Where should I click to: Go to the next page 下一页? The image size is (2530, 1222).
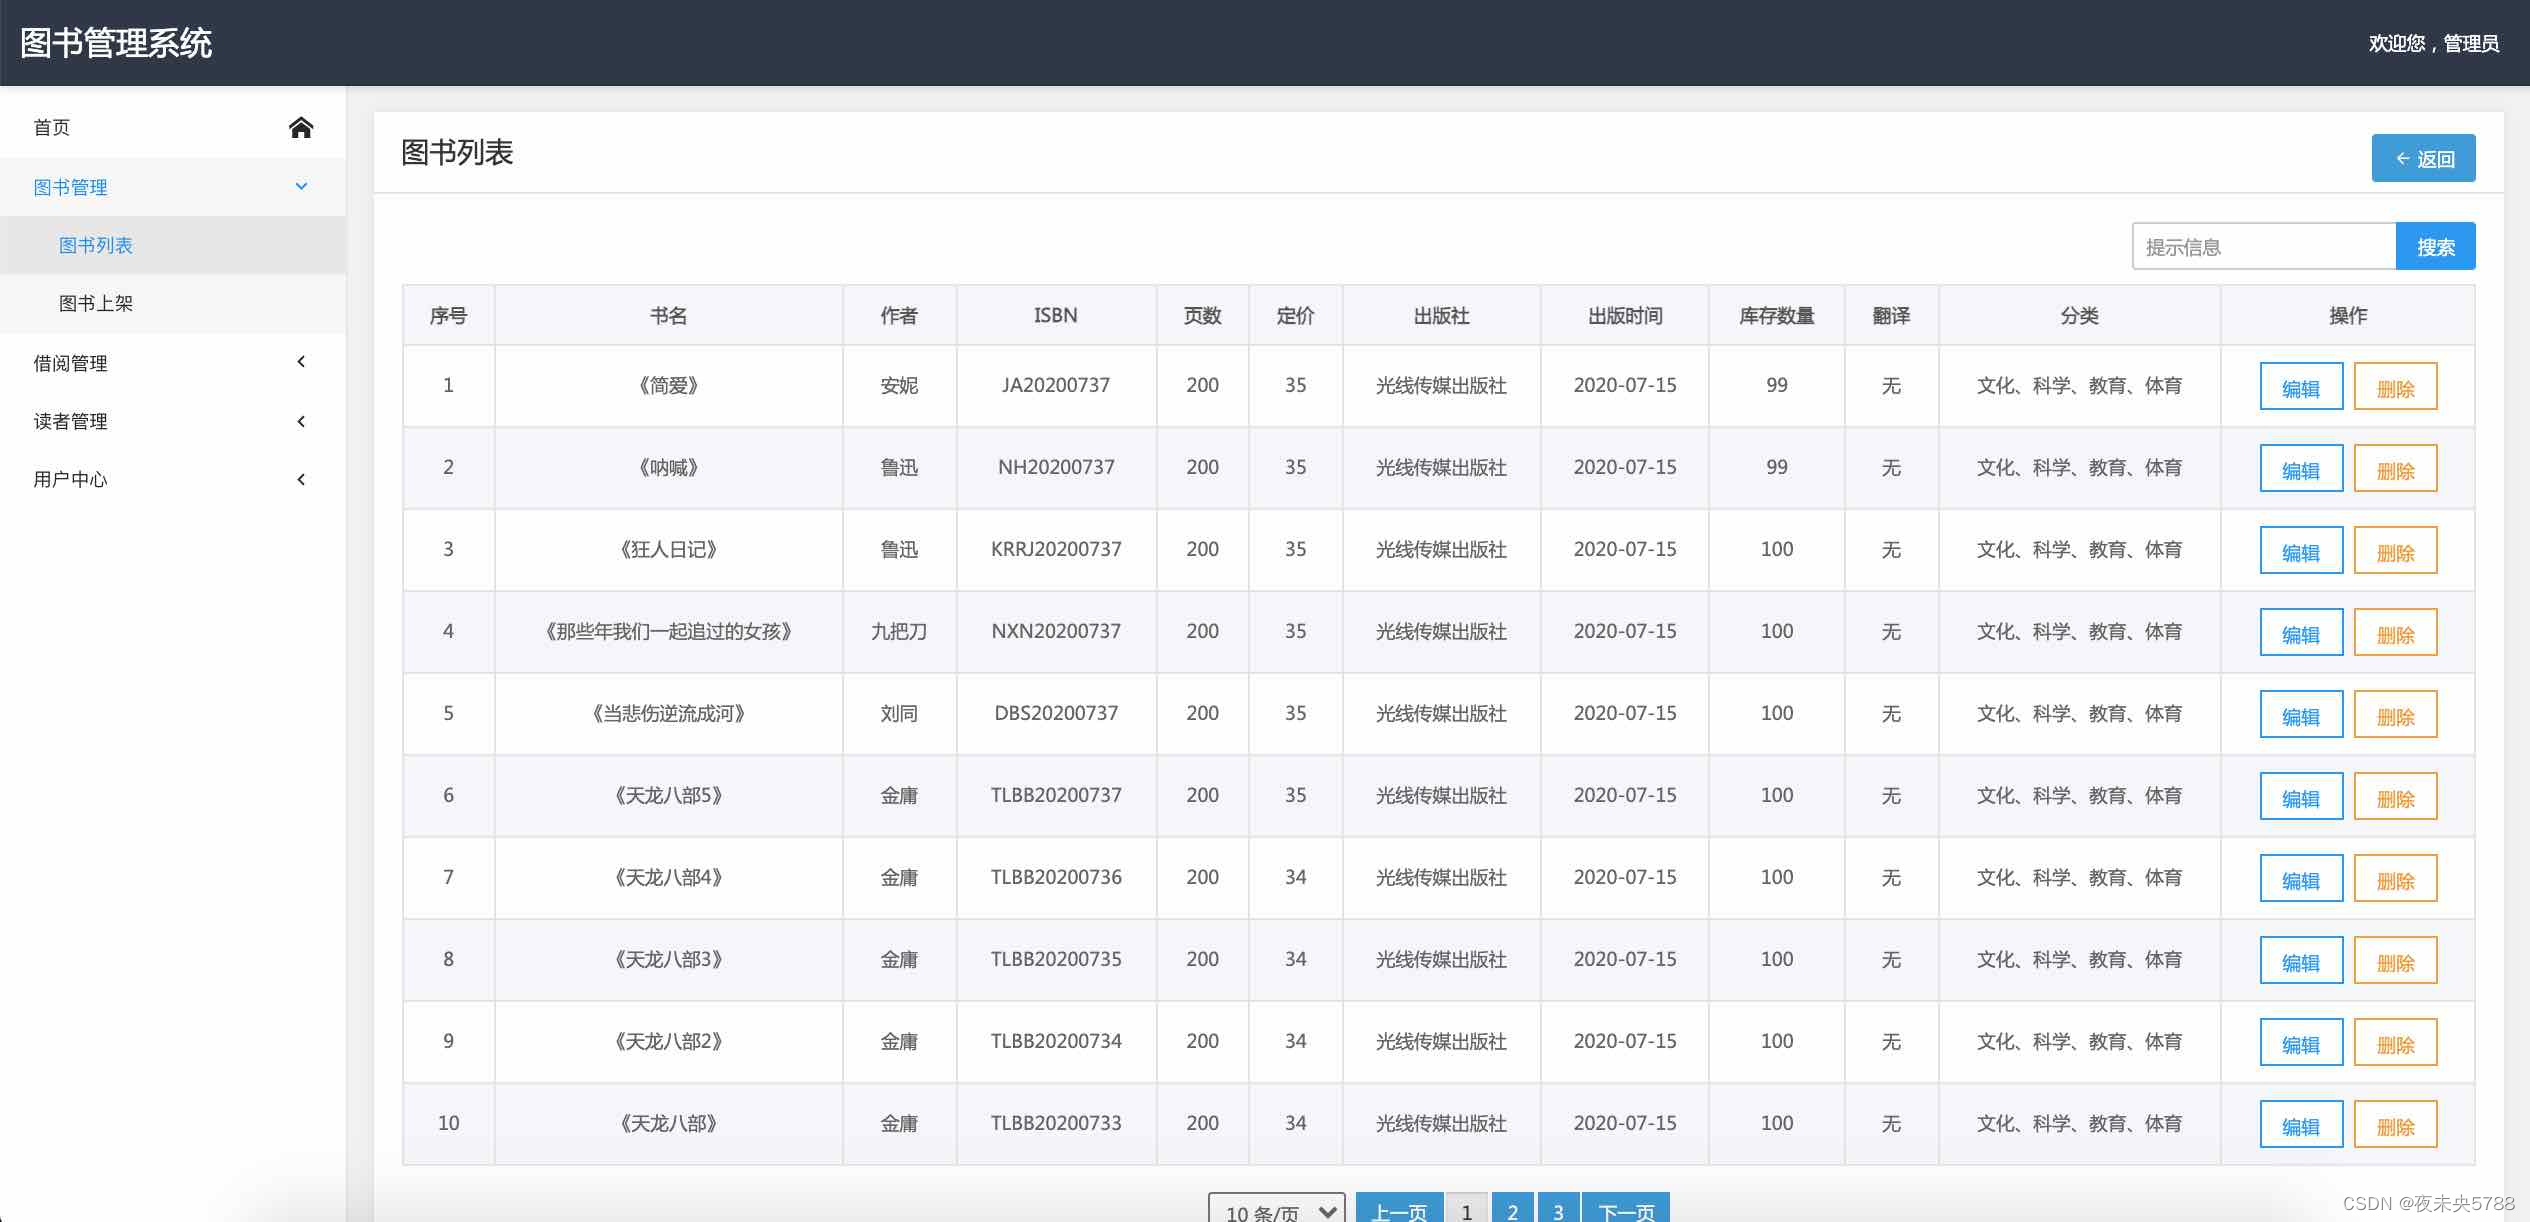(x=1626, y=1208)
